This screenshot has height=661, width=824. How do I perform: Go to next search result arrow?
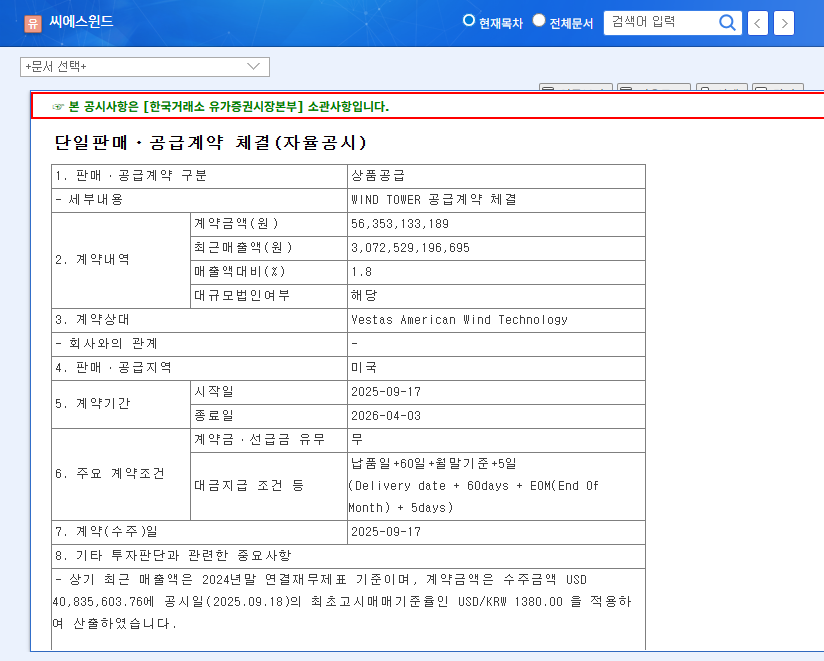point(784,23)
